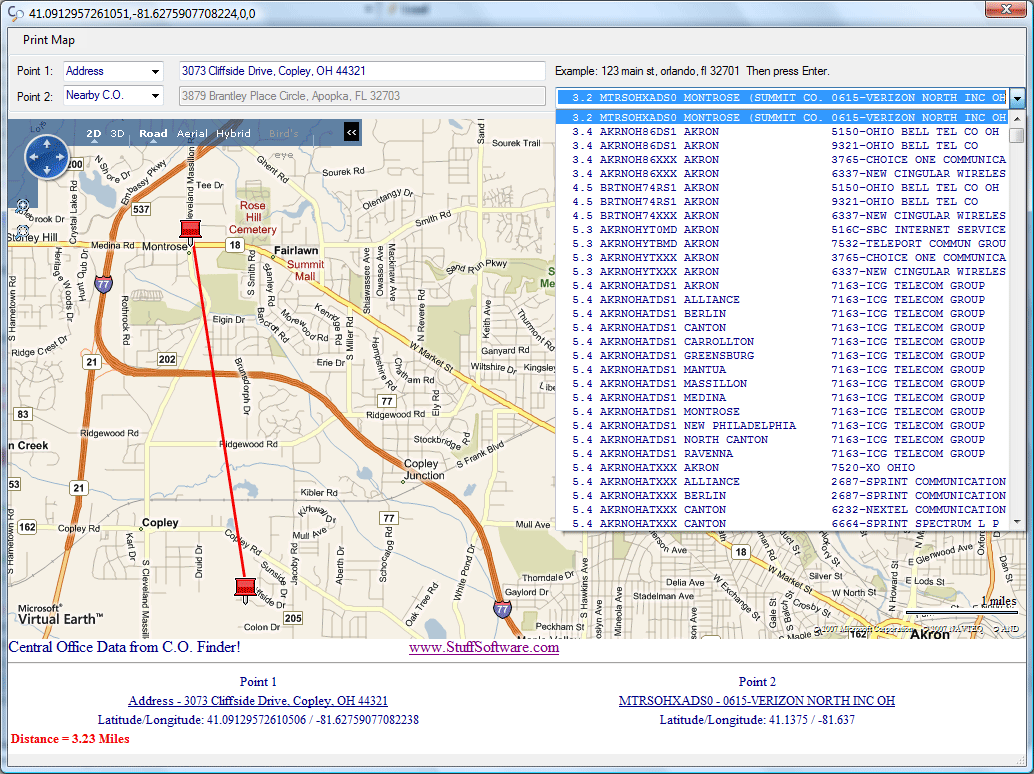
Task: Switch the map to 2D mode
Action: pos(94,133)
